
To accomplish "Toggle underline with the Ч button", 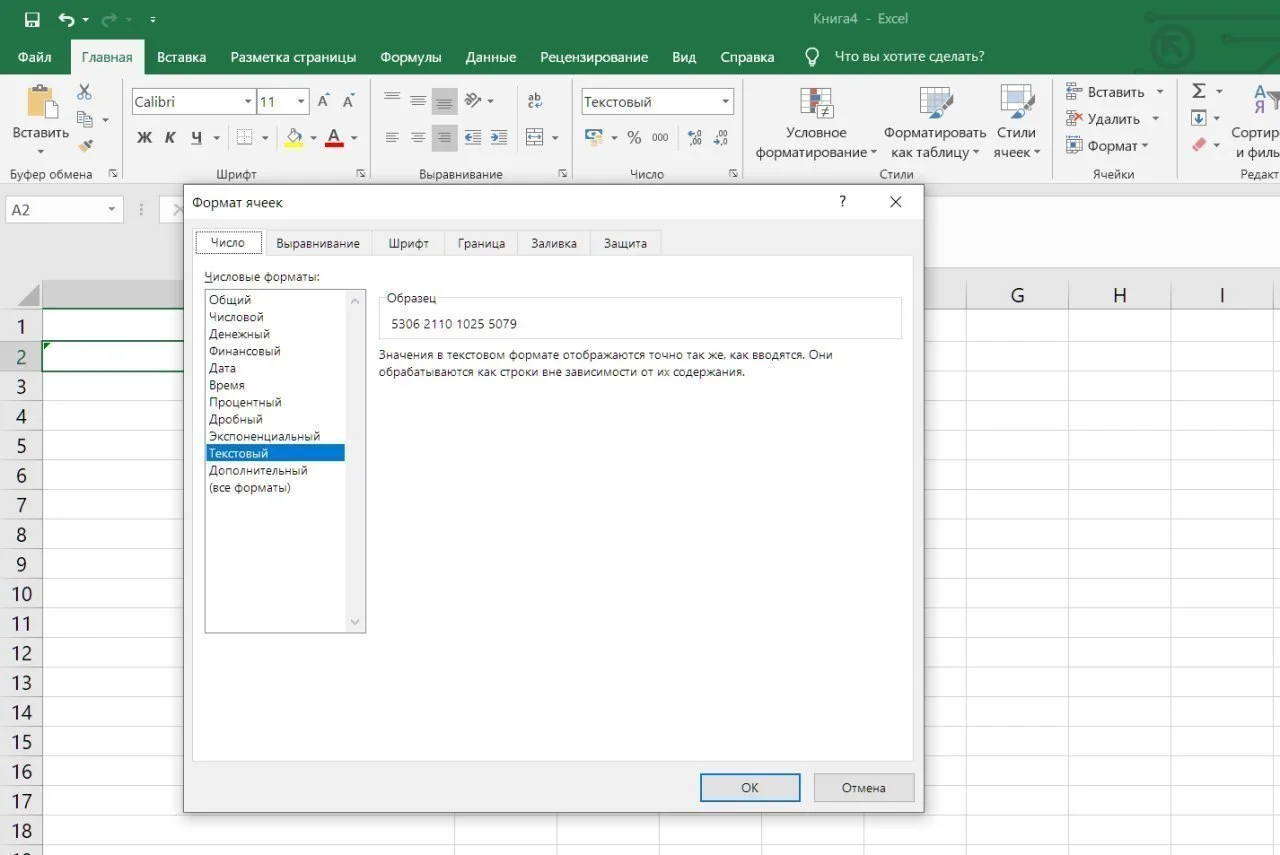I will (x=196, y=137).
